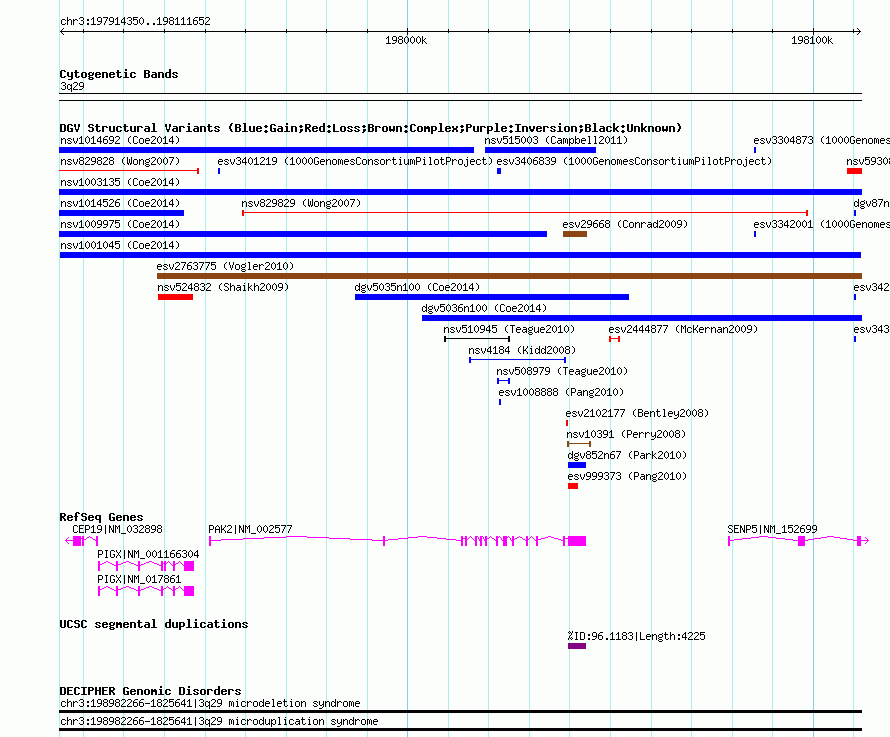Select the PAK2|NM_002577 gene label
The image size is (890, 737).
[x=250, y=529]
